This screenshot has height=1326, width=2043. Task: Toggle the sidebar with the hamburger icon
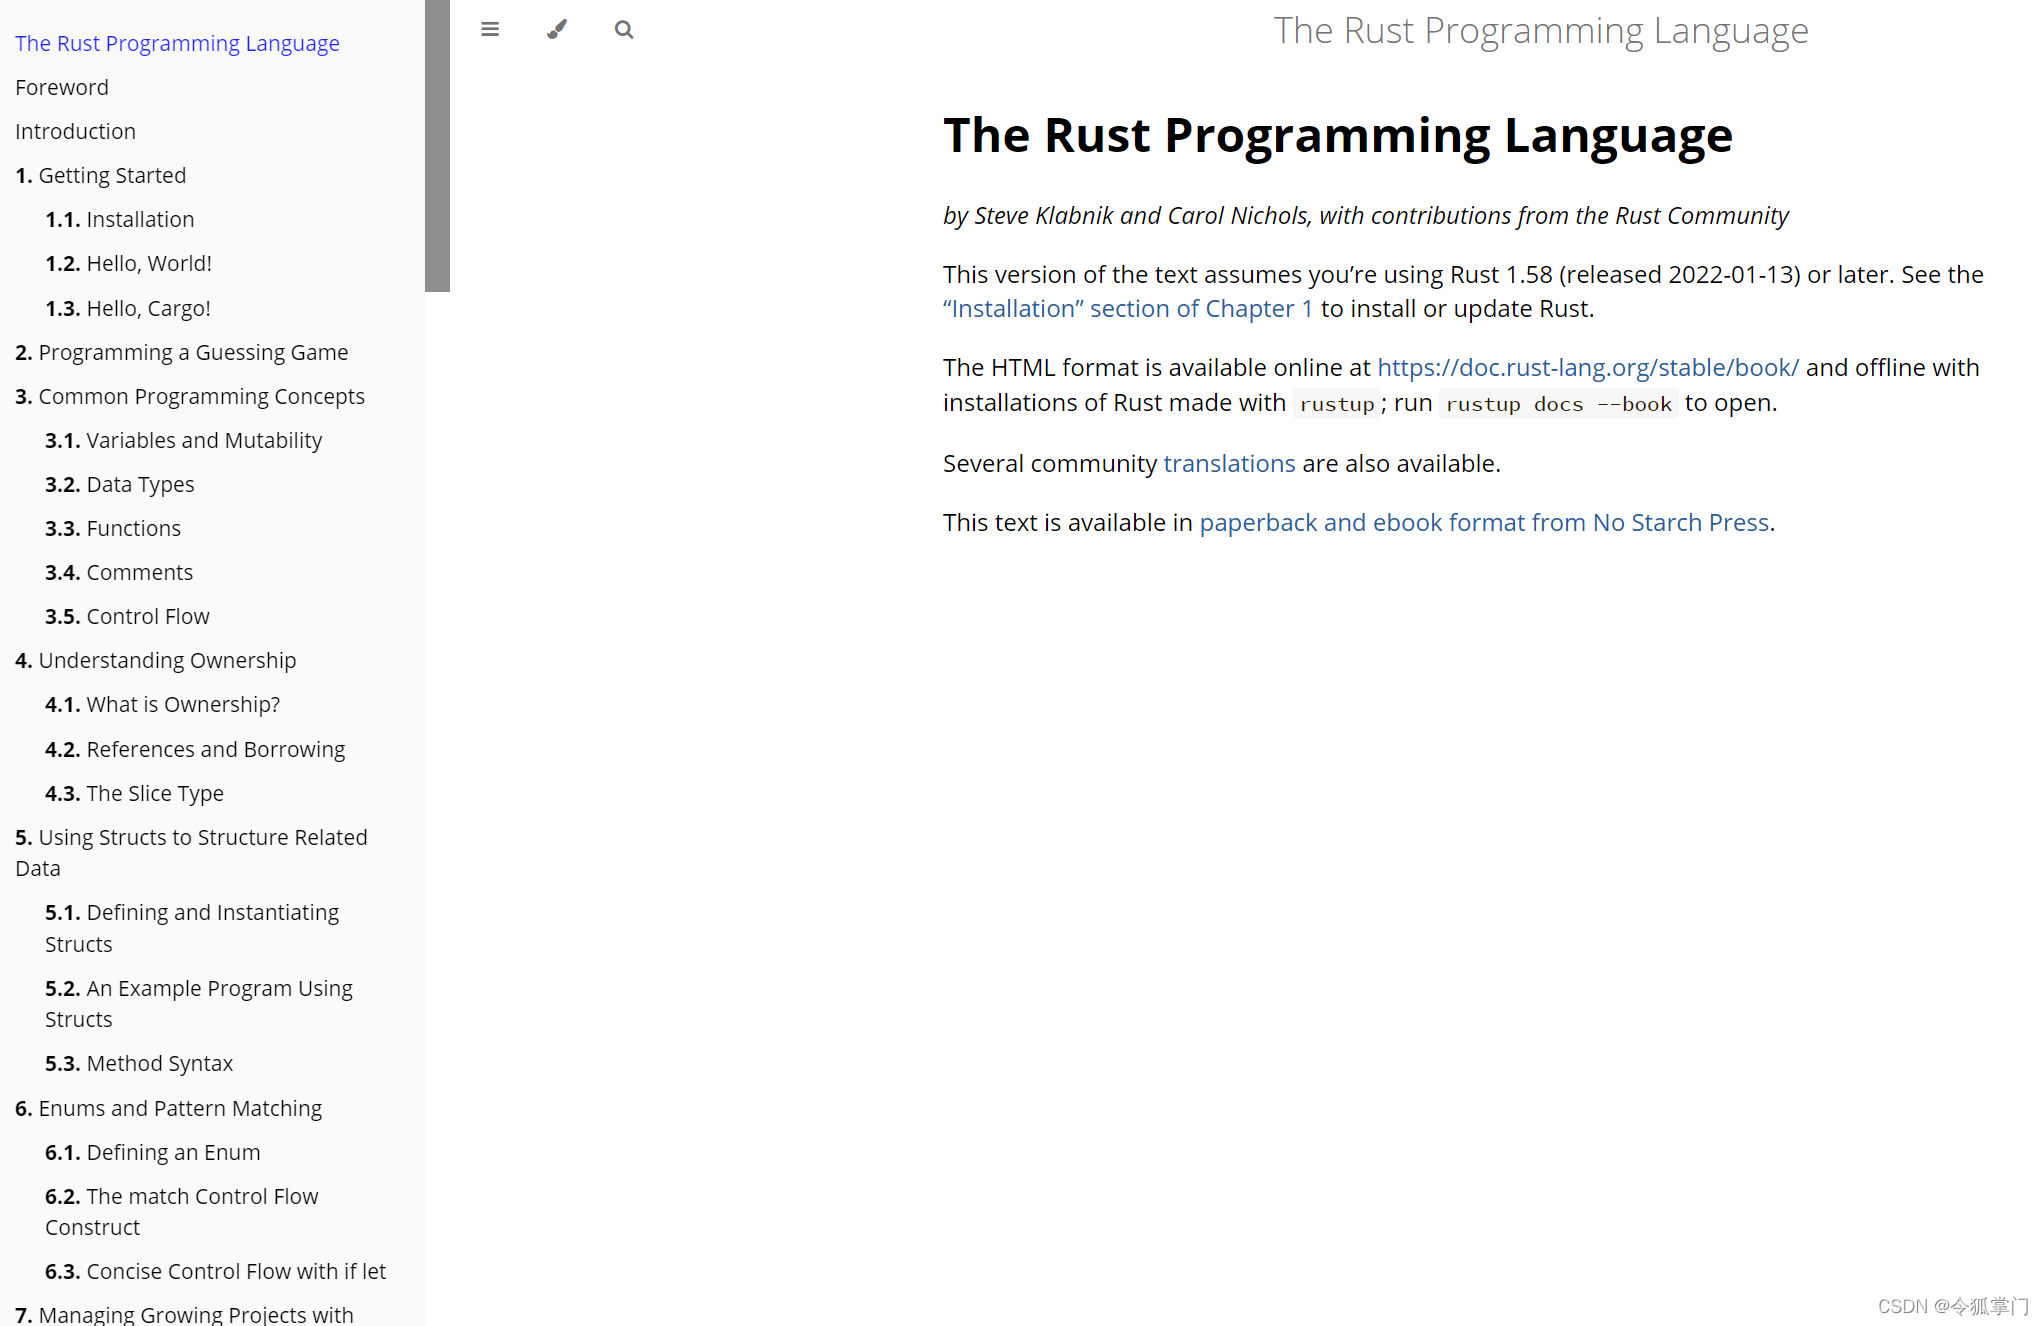tap(490, 30)
